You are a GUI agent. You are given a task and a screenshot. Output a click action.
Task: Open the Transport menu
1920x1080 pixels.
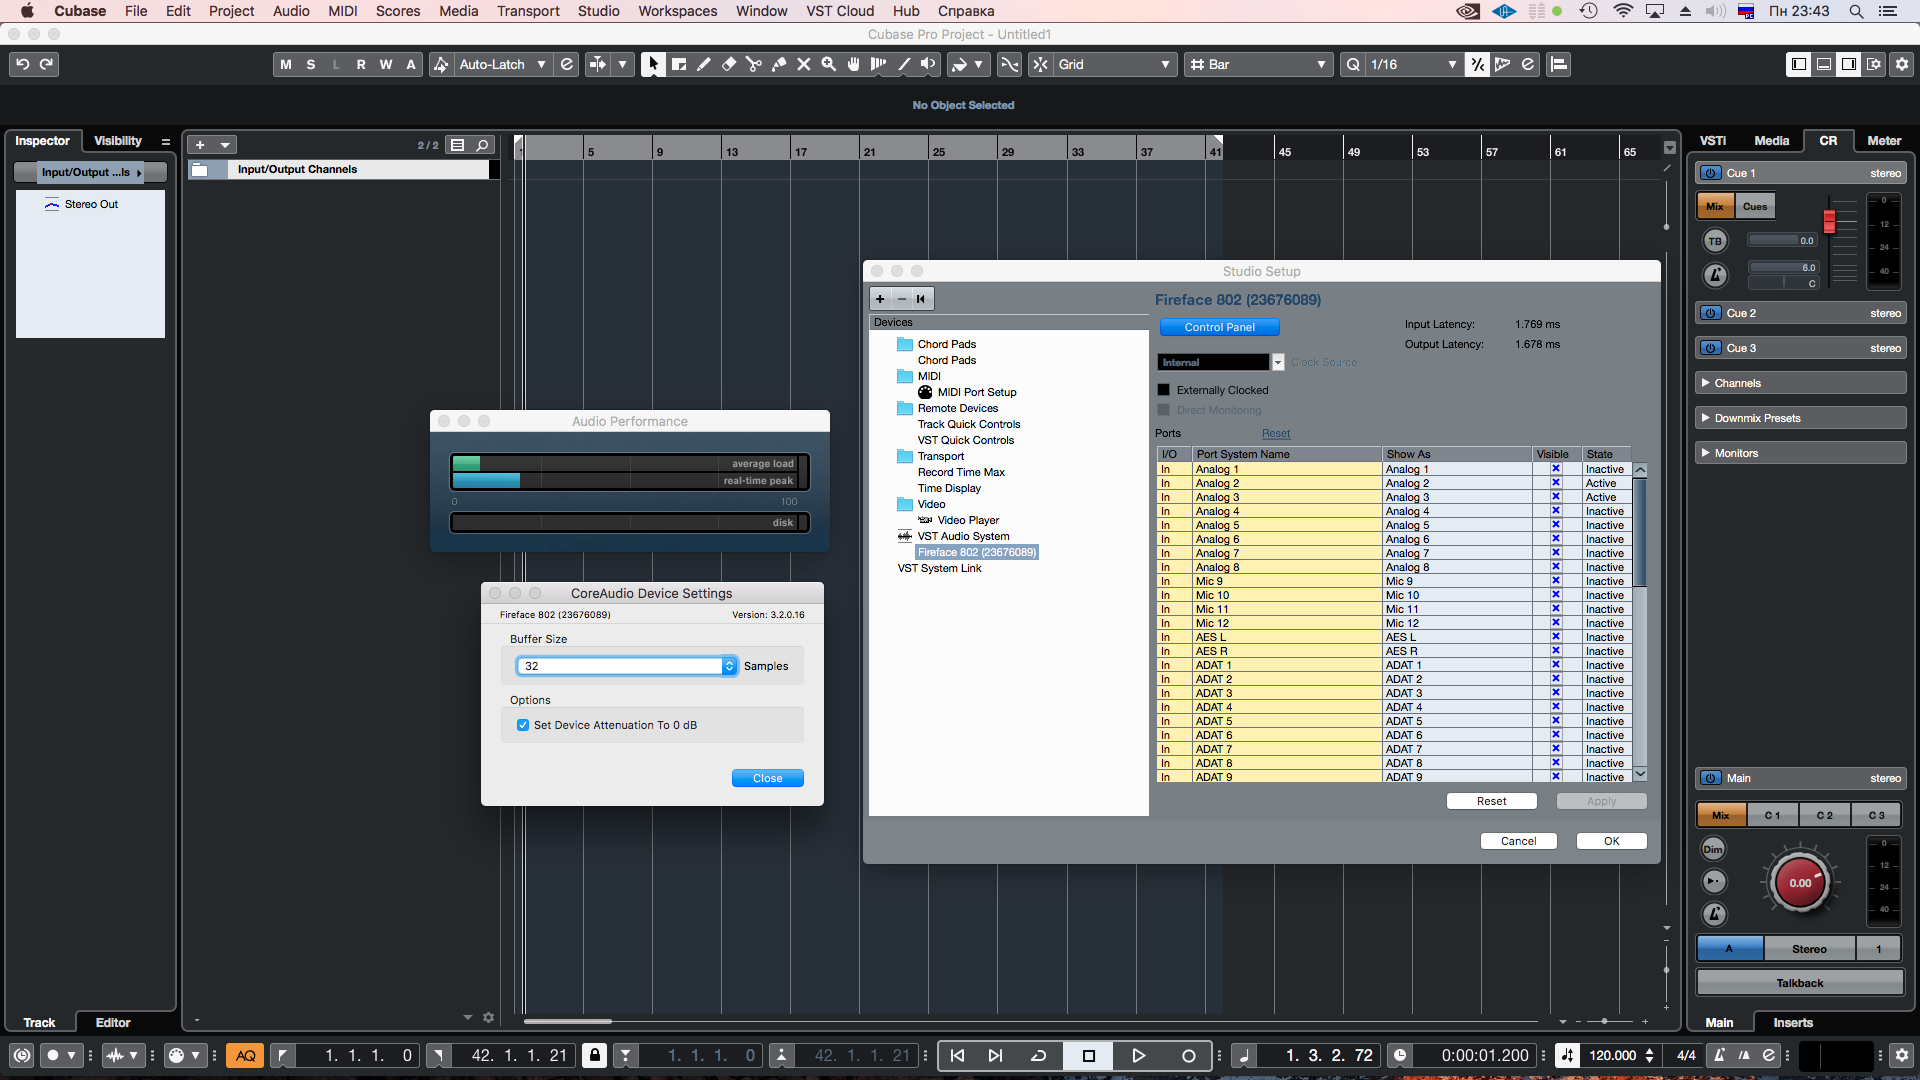(x=528, y=11)
